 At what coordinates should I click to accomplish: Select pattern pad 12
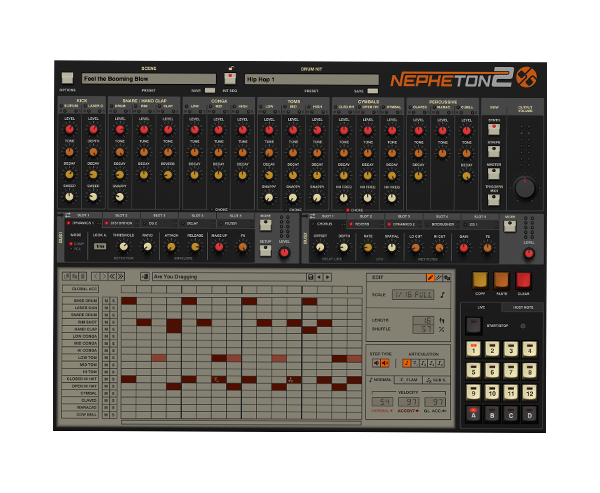pyautogui.click(x=530, y=392)
